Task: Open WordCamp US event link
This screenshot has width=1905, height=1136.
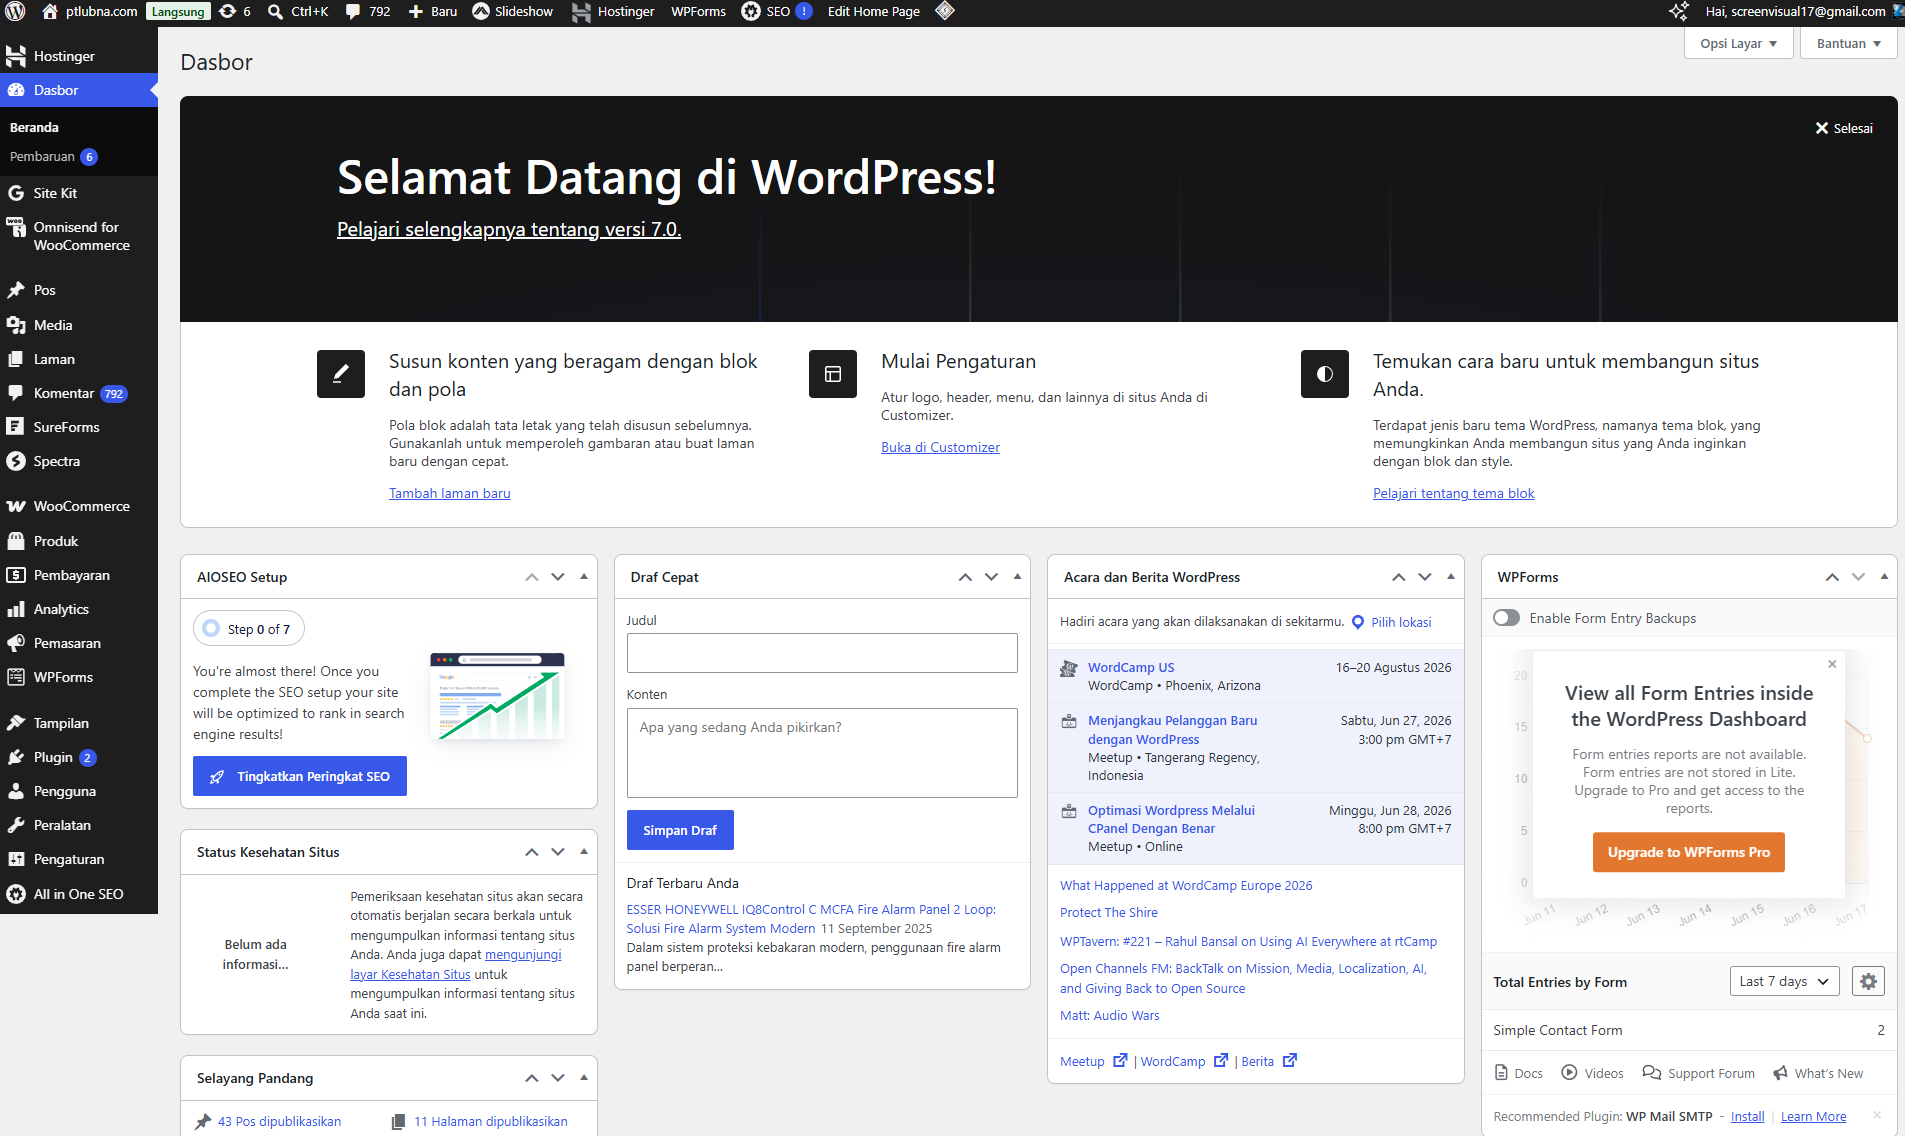Action: click(x=1131, y=667)
